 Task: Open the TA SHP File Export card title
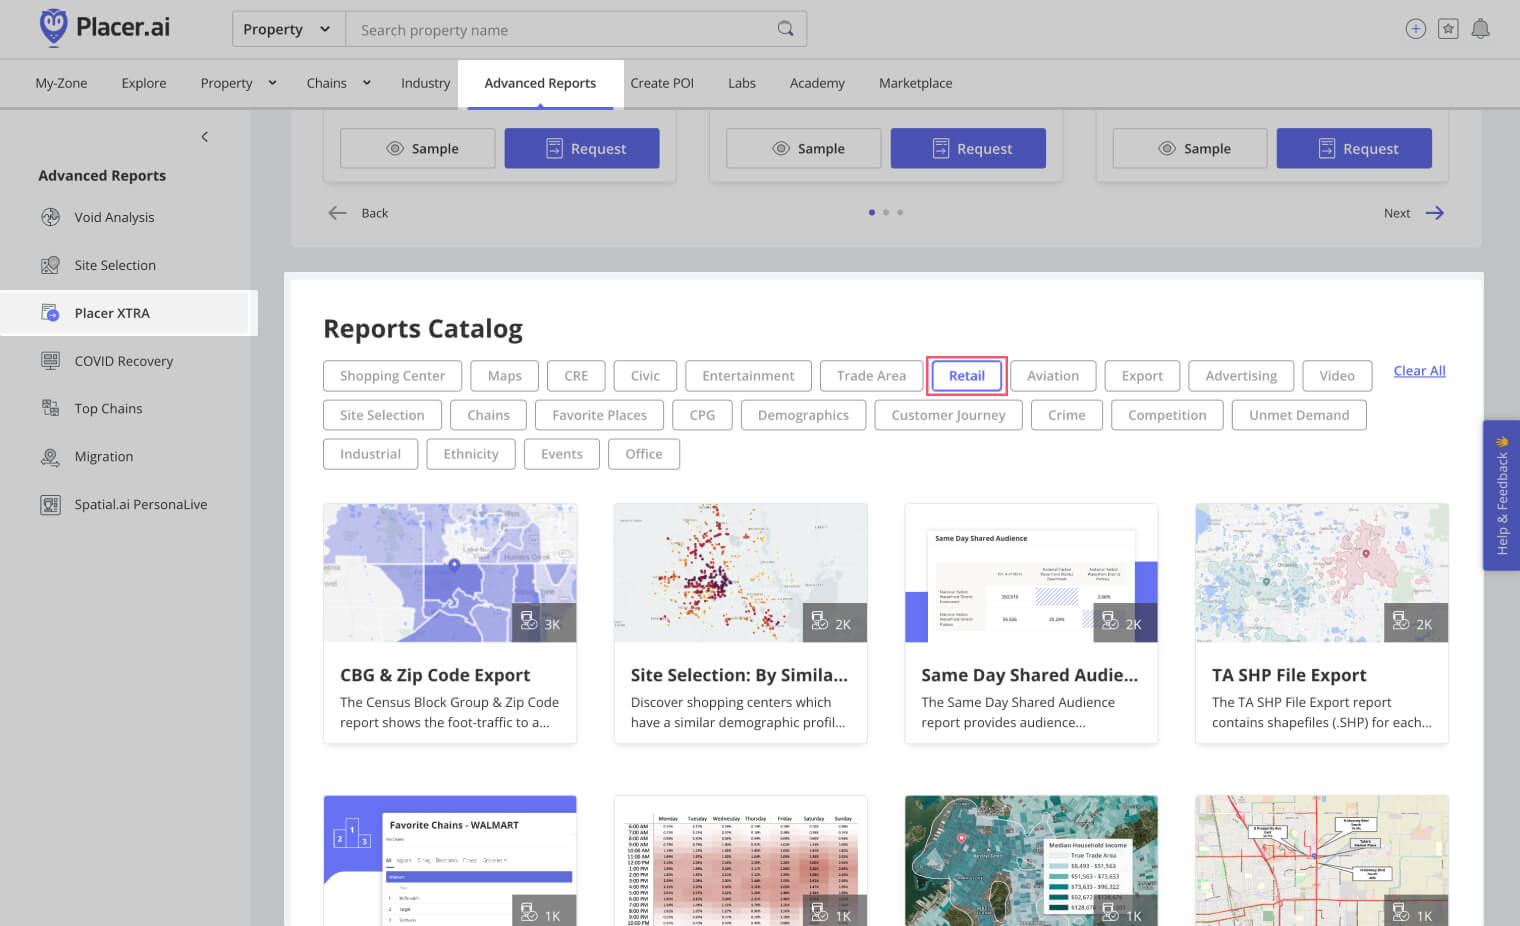[1289, 675]
